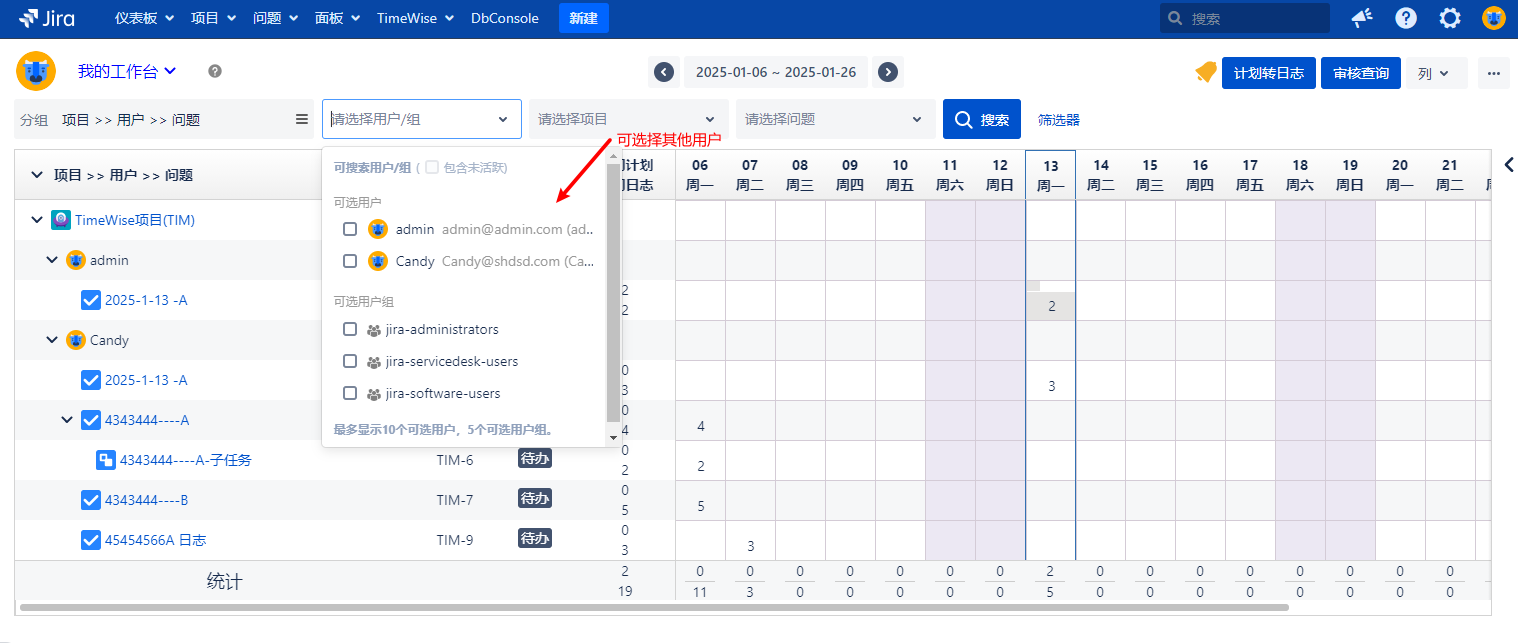Open the project selection dropdown
This screenshot has height=643, width=1518.
click(627, 119)
